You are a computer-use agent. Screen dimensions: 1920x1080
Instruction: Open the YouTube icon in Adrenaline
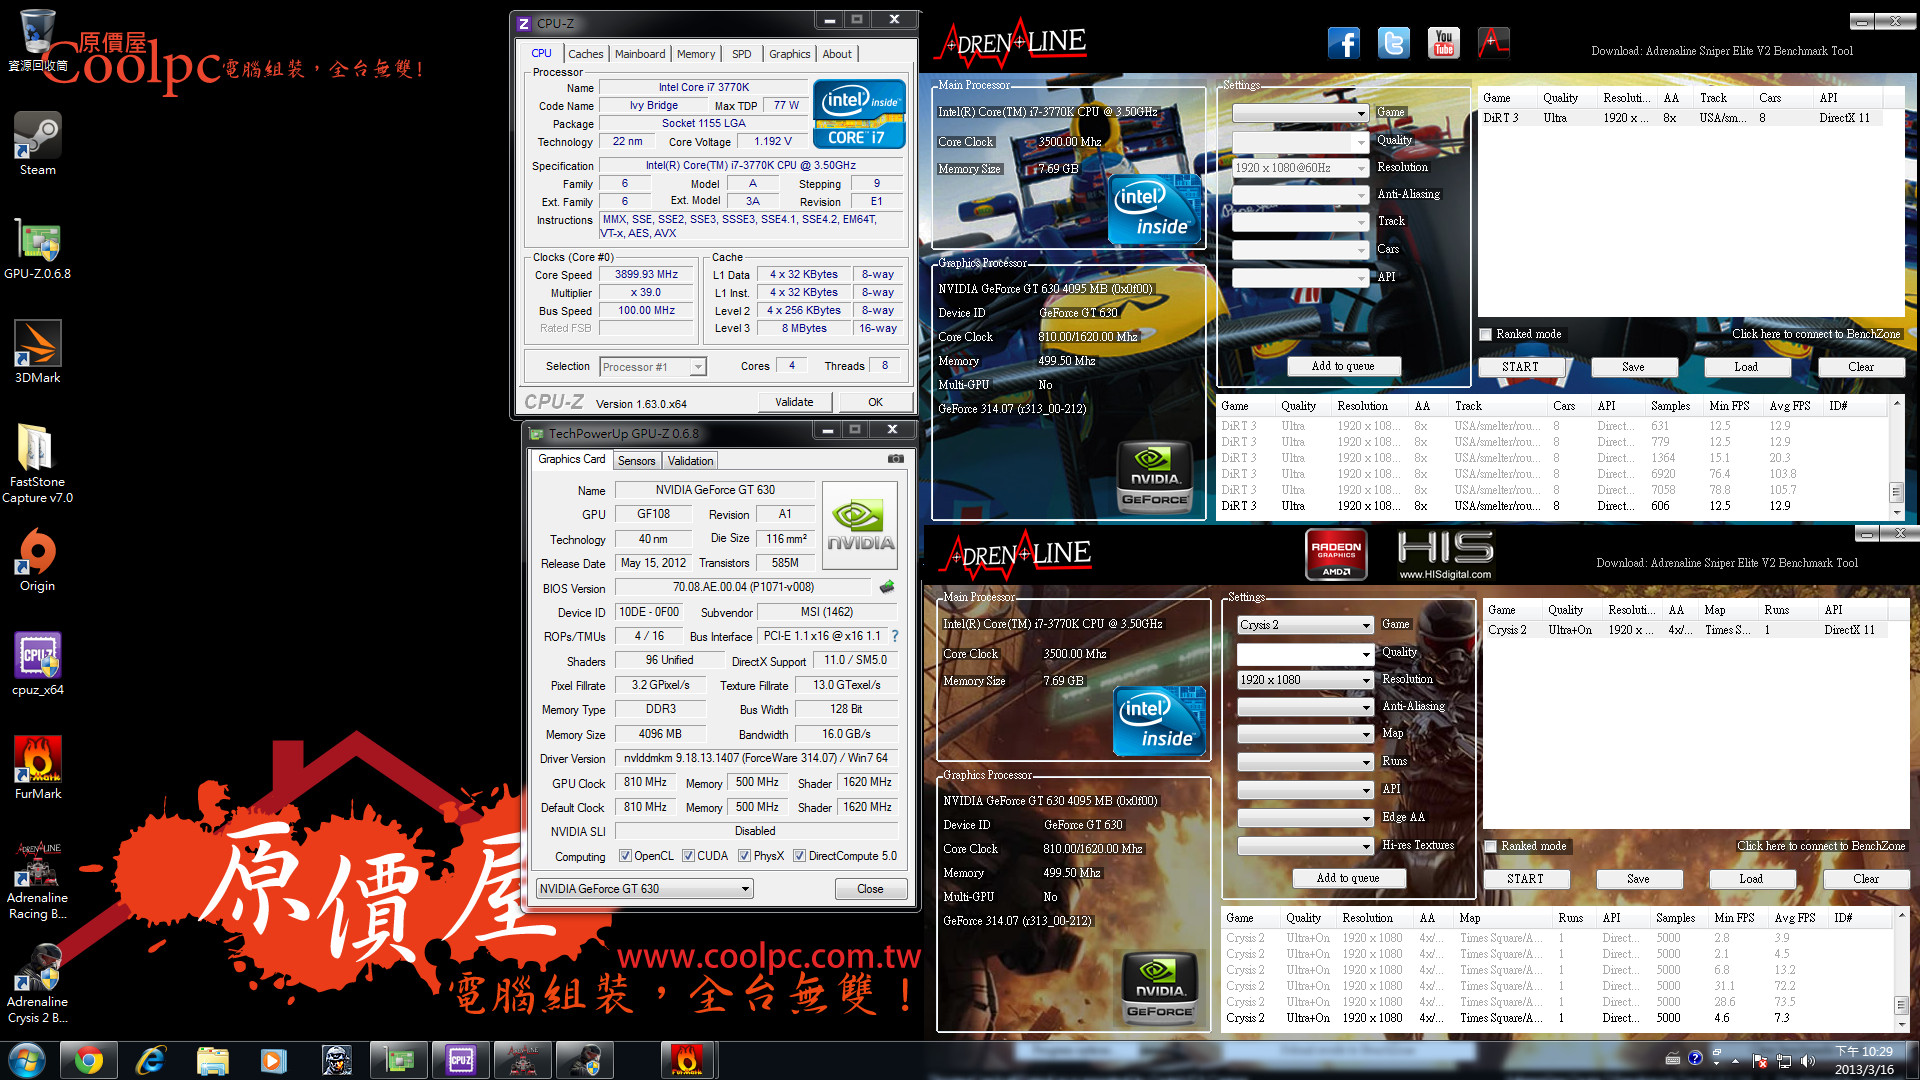click(x=1443, y=43)
